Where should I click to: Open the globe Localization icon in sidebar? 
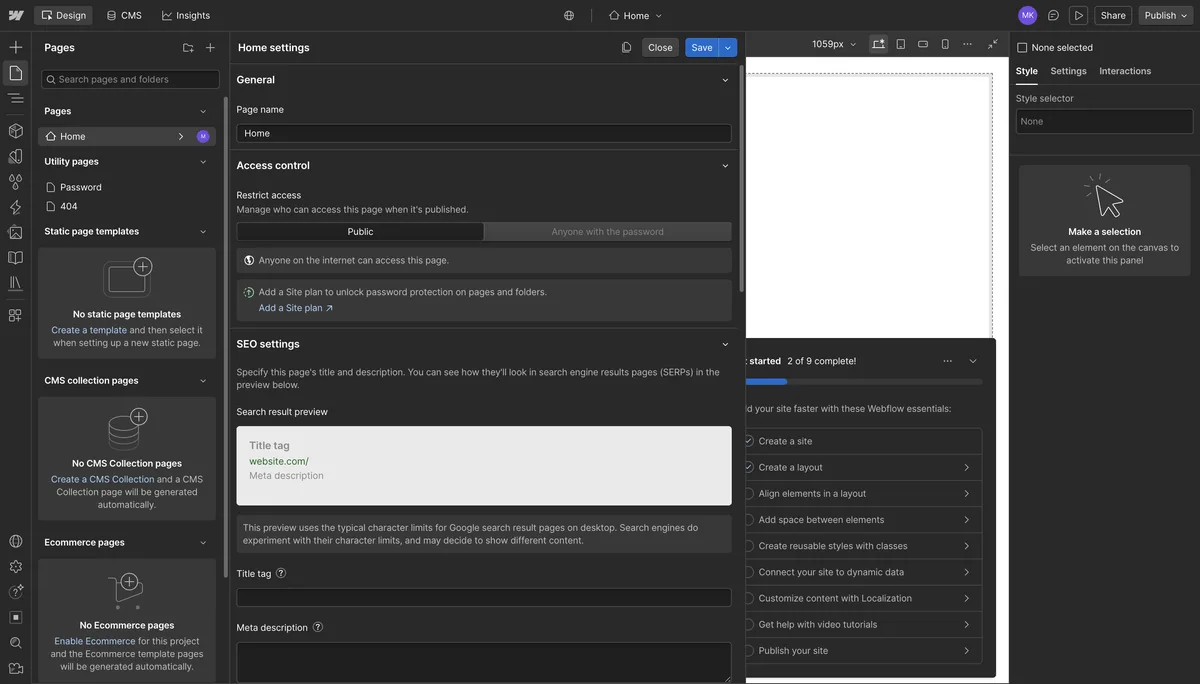[15, 541]
